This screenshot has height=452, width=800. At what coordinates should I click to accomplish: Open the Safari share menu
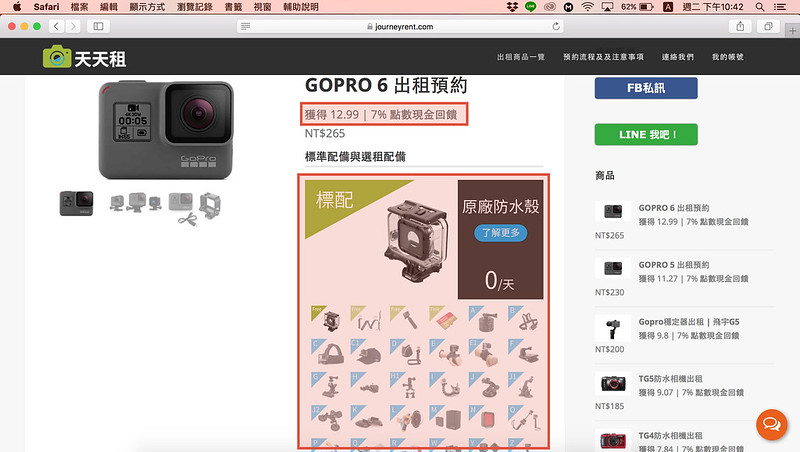740,26
